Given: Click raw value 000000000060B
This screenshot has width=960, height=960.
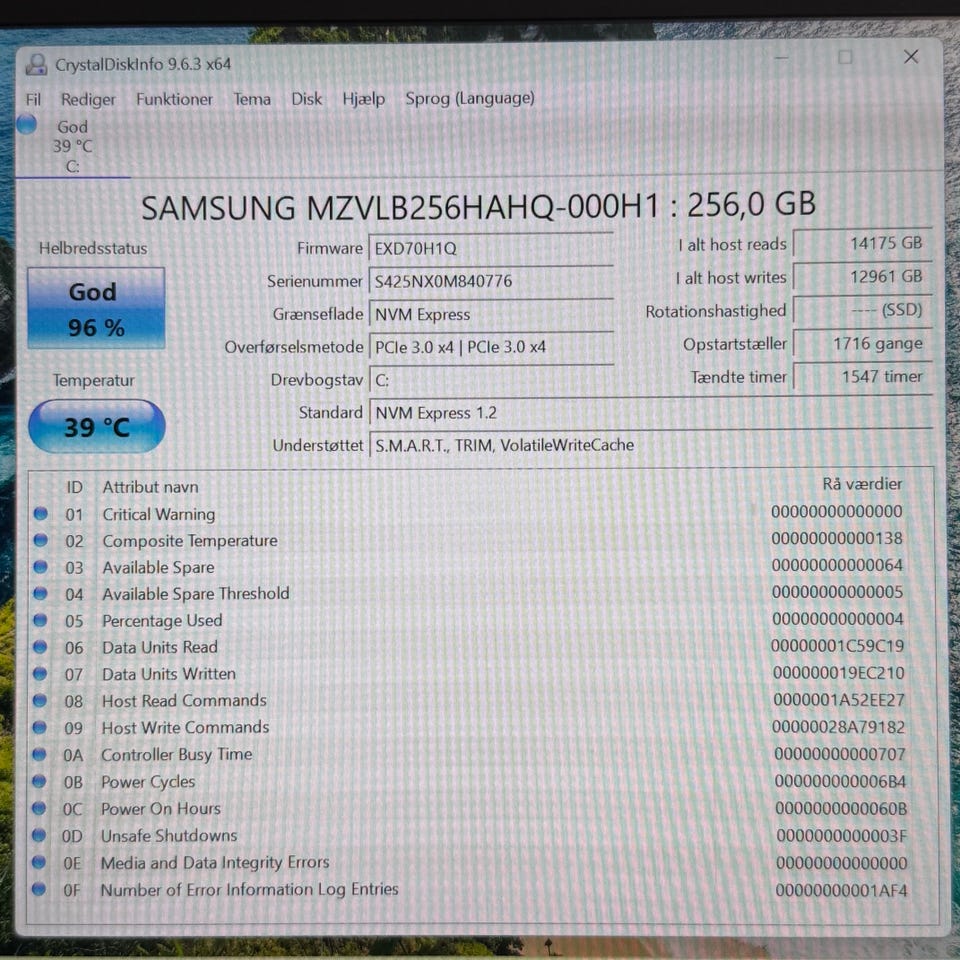Looking at the screenshot, I should click(841, 809).
